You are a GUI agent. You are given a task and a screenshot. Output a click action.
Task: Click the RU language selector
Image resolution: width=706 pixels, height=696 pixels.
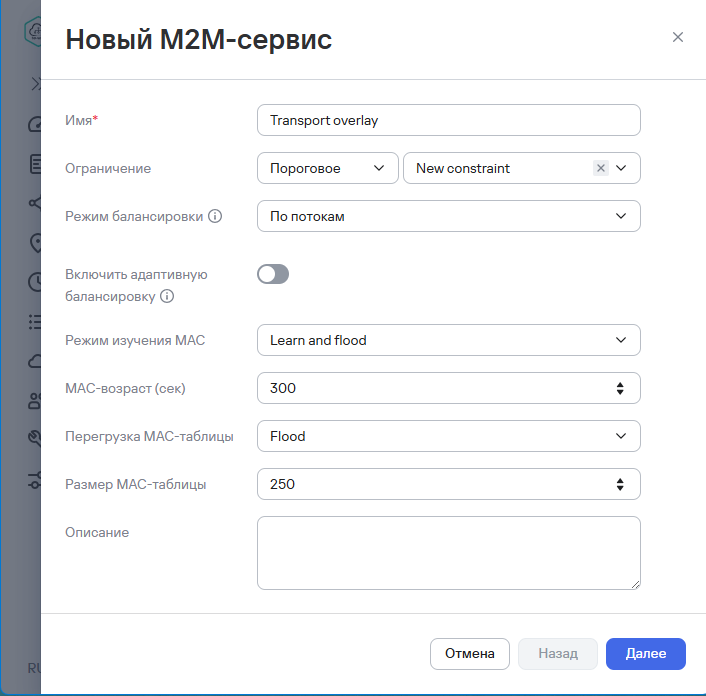(x=34, y=668)
